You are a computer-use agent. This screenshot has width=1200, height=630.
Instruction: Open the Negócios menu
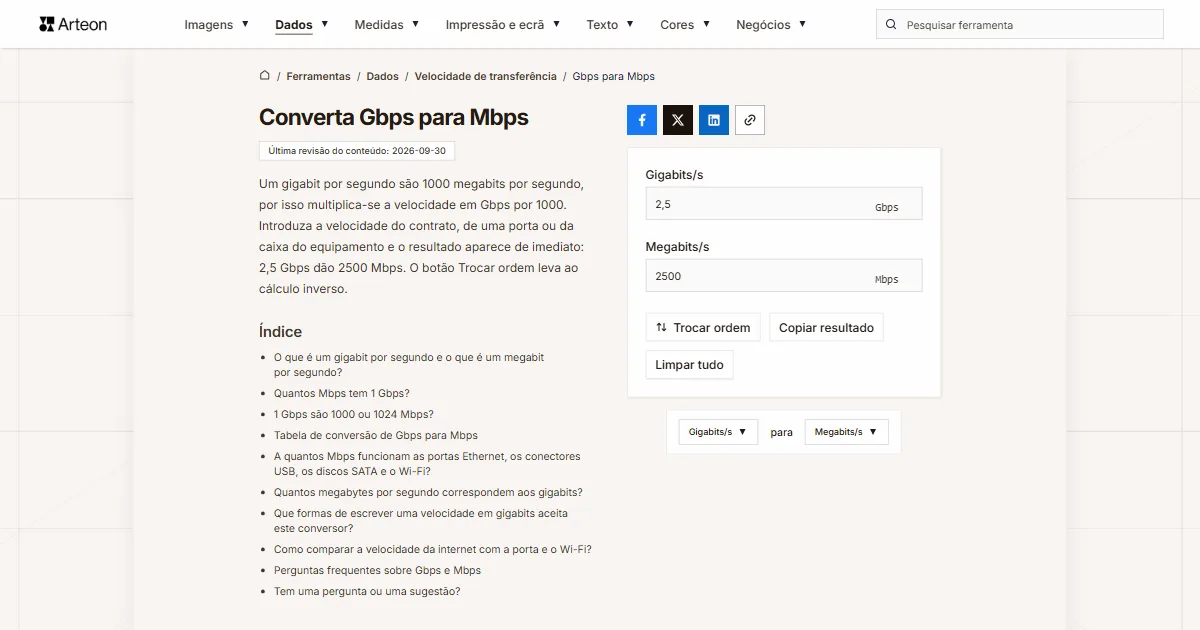(x=771, y=25)
